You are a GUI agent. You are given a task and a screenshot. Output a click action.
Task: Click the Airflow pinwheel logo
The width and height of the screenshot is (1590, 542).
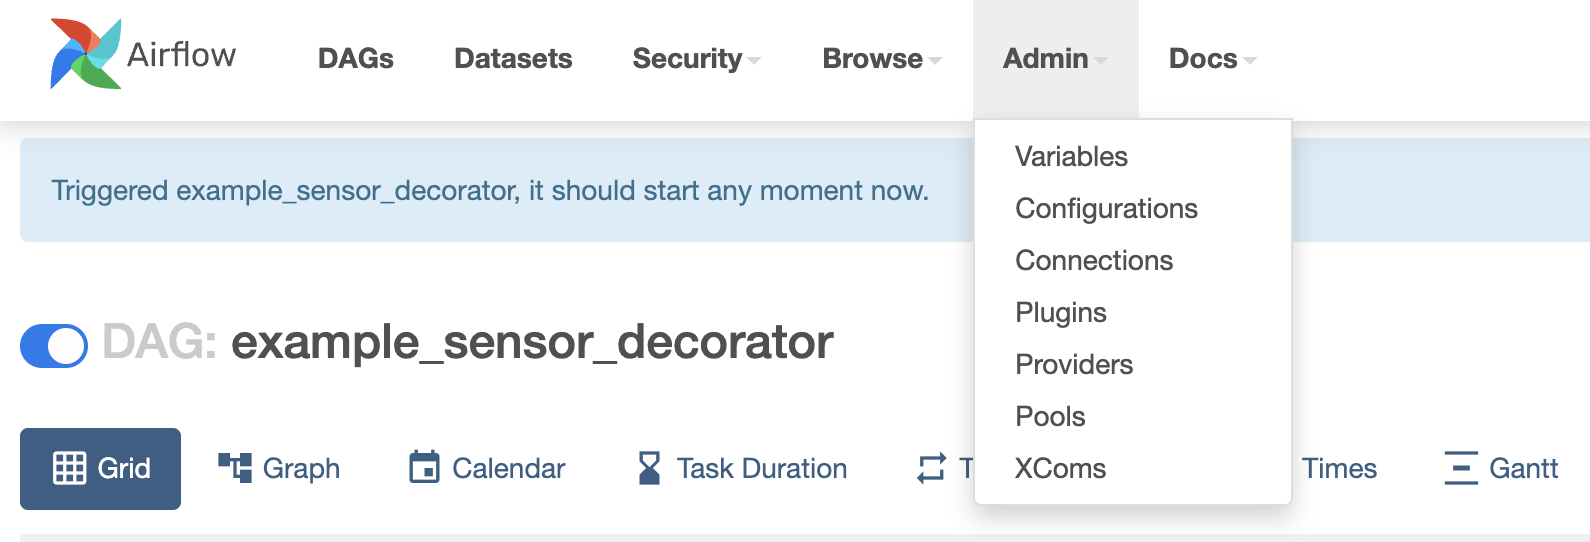pyautogui.click(x=86, y=54)
